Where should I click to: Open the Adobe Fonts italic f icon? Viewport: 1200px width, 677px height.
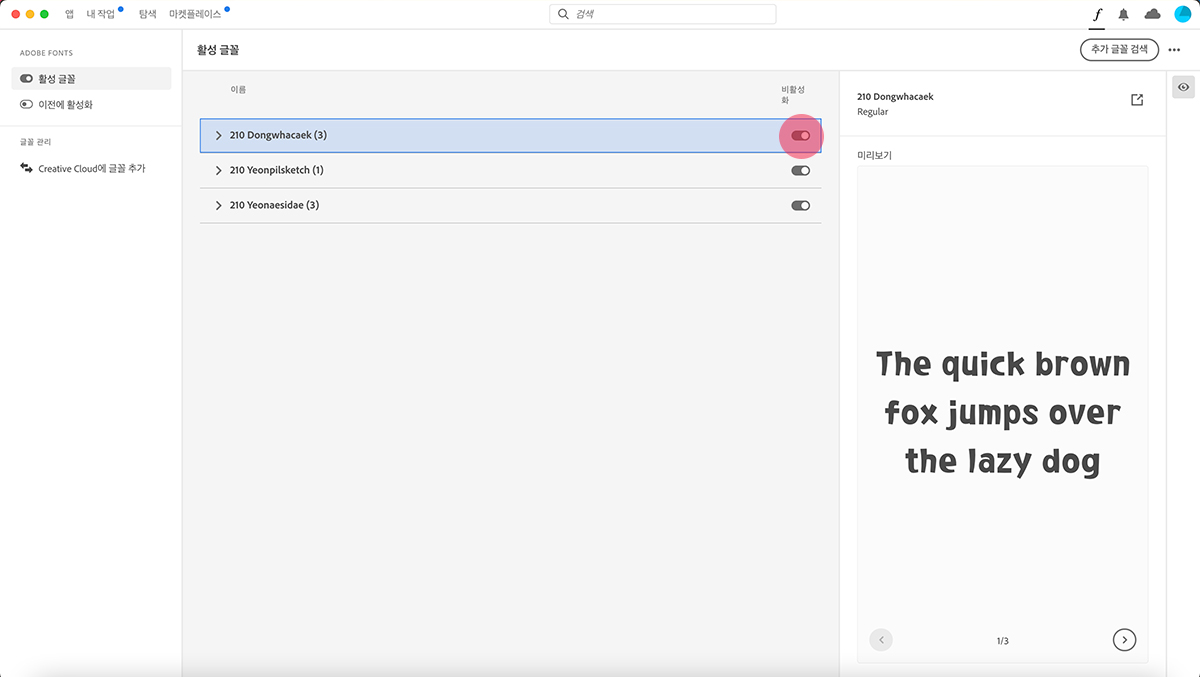[x=1097, y=14]
